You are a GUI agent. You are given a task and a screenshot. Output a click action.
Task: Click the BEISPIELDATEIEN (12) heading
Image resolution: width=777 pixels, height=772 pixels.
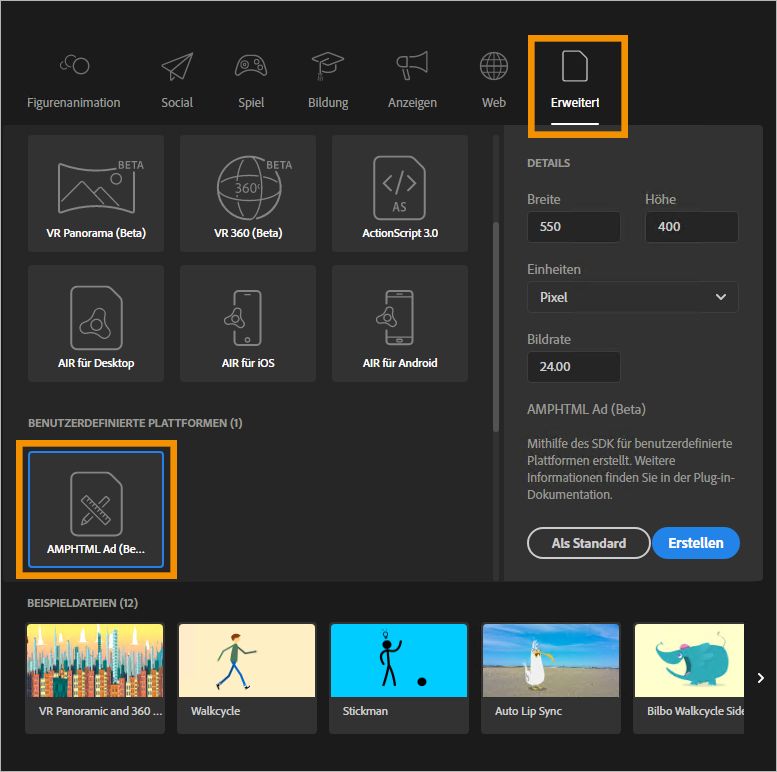(82, 603)
